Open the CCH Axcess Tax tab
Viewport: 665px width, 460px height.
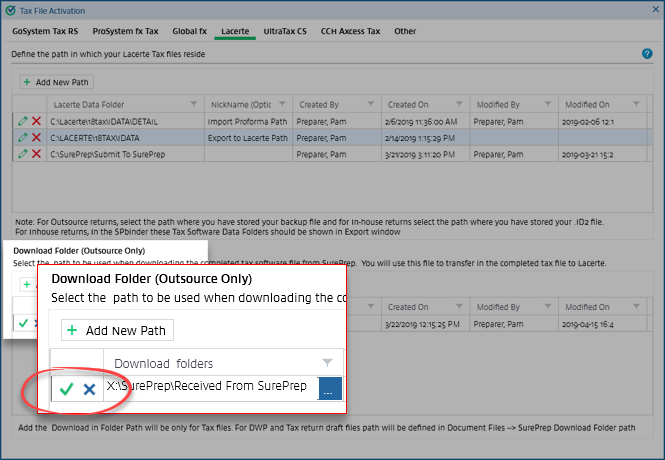(x=350, y=31)
